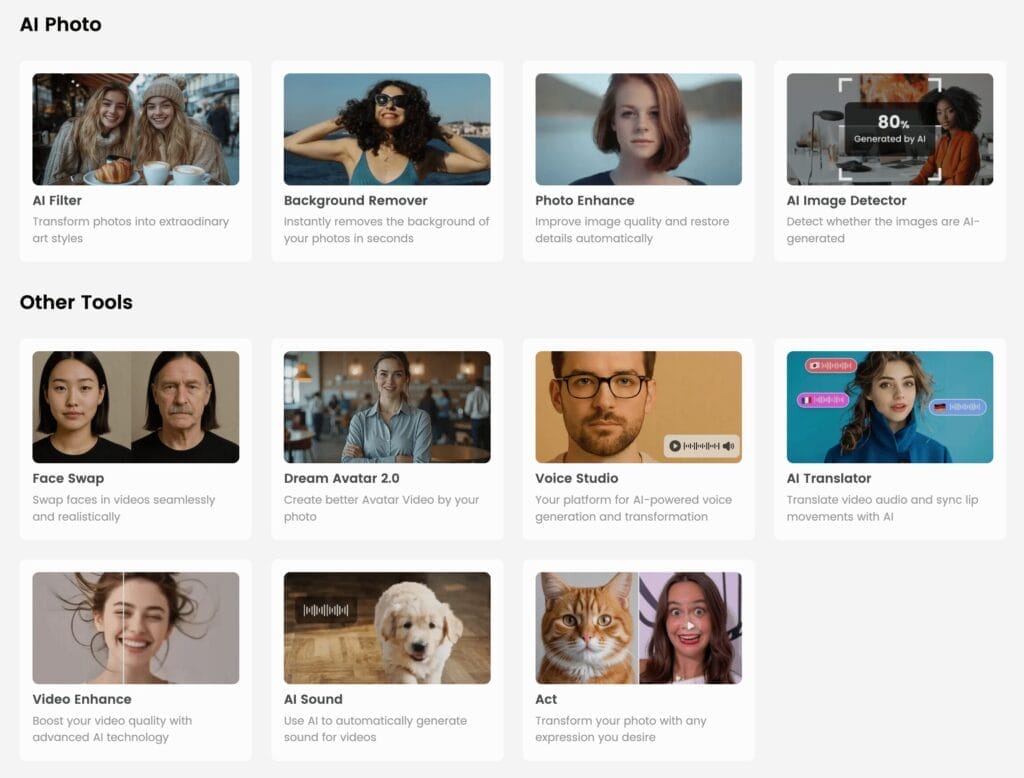Click the 80% Generated by AI badge

(889, 129)
